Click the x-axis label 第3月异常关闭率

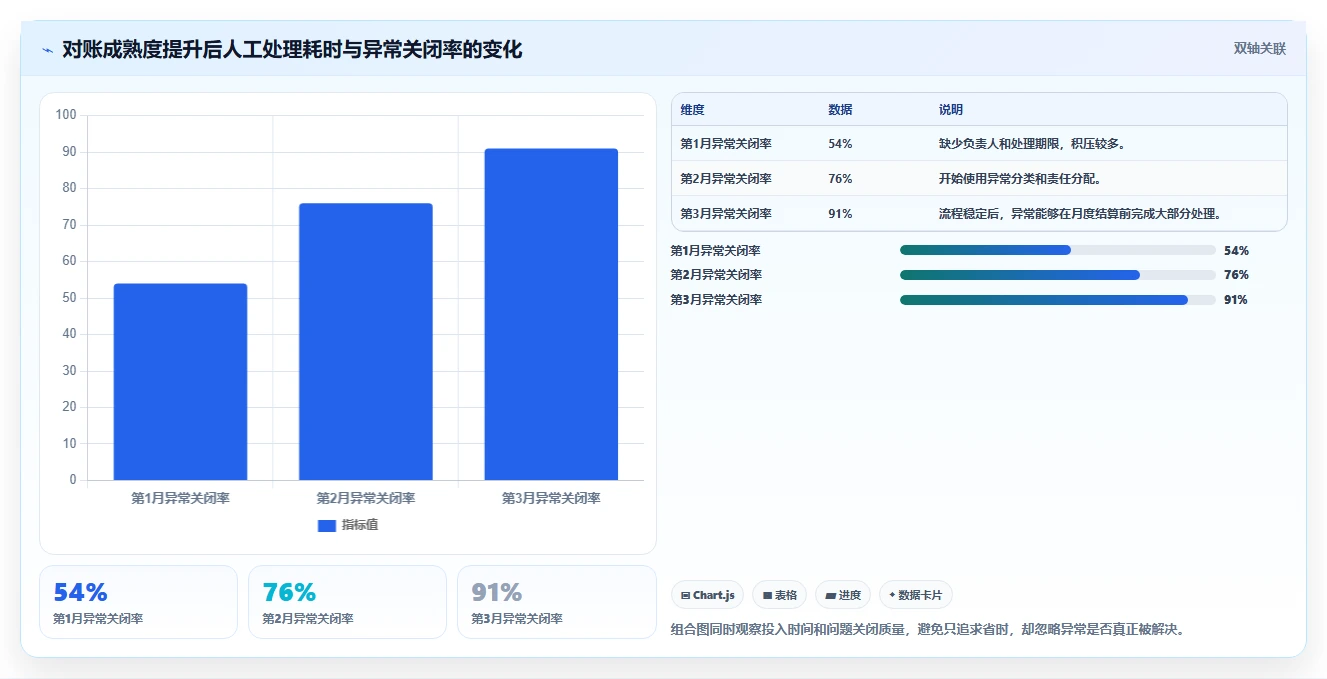tap(551, 498)
